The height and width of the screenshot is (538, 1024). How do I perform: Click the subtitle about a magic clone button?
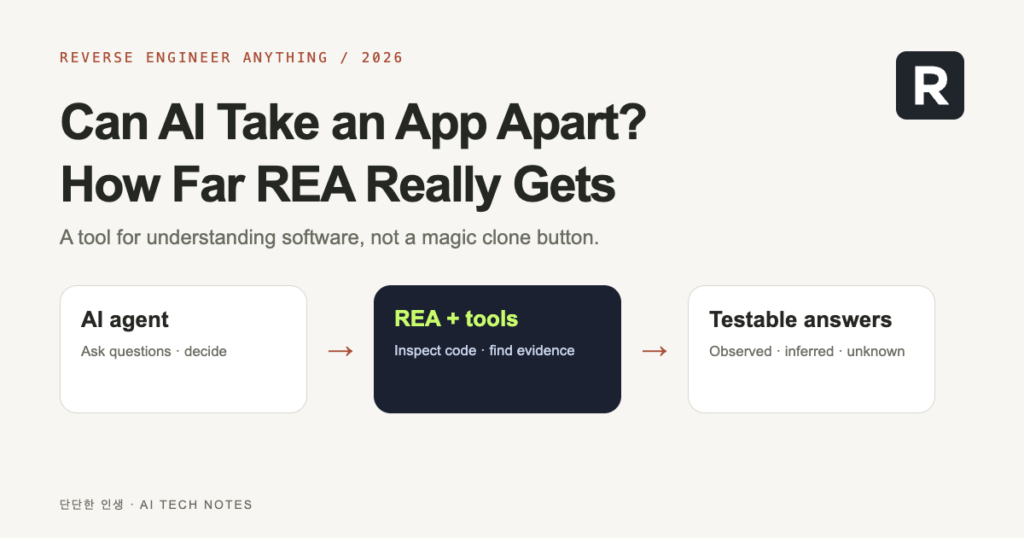[329, 237]
